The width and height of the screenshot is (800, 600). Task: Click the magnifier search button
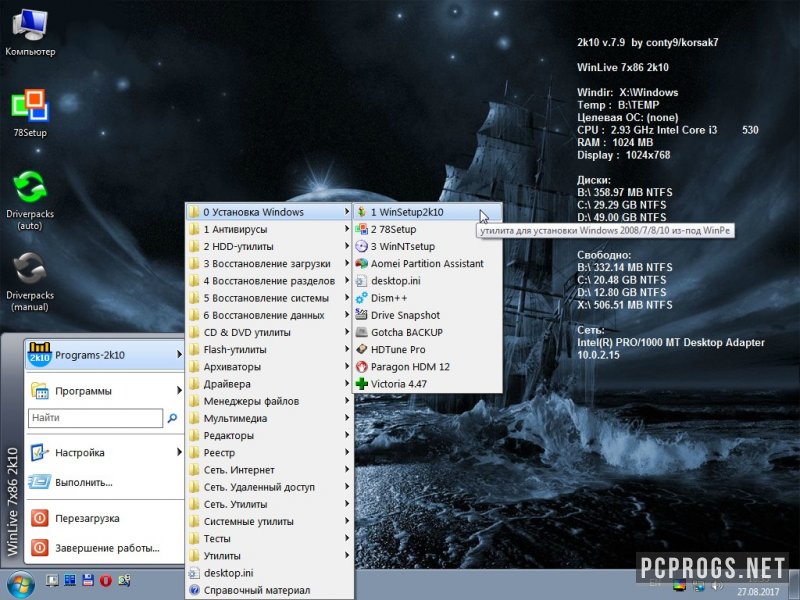tap(172, 418)
